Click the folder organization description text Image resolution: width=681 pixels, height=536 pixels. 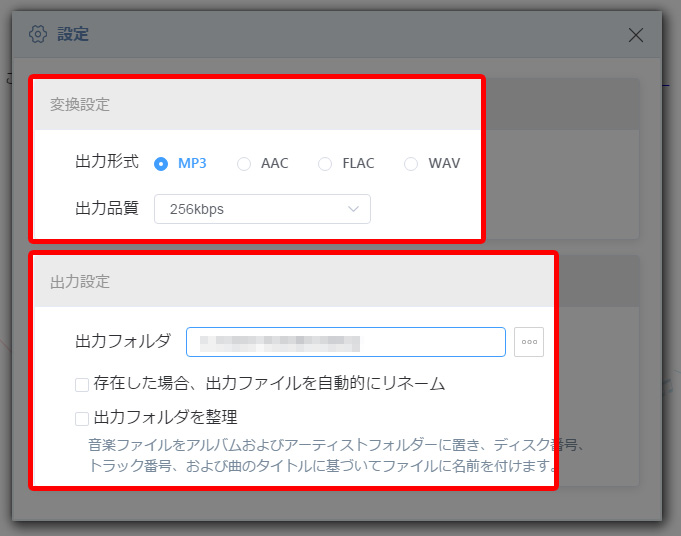click(x=320, y=455)
